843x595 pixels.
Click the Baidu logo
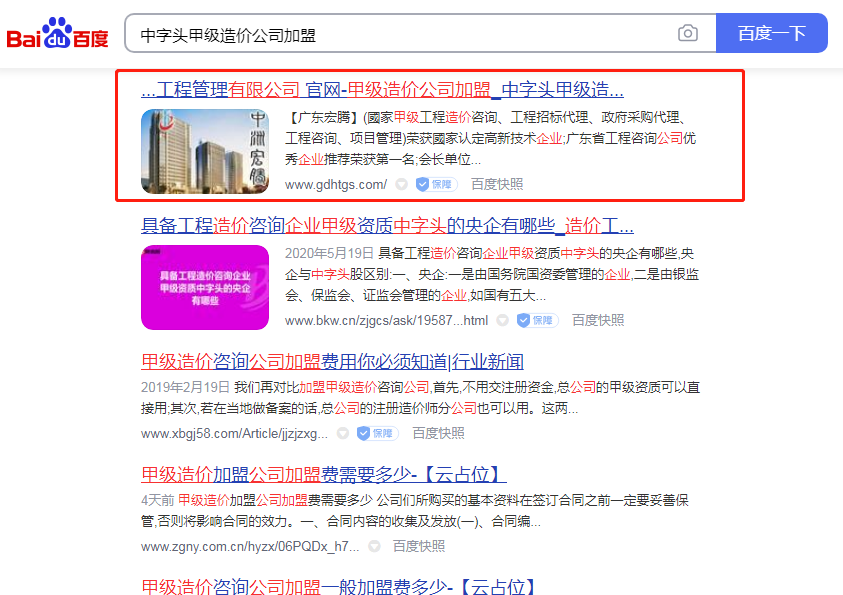(x=57, y=34)
